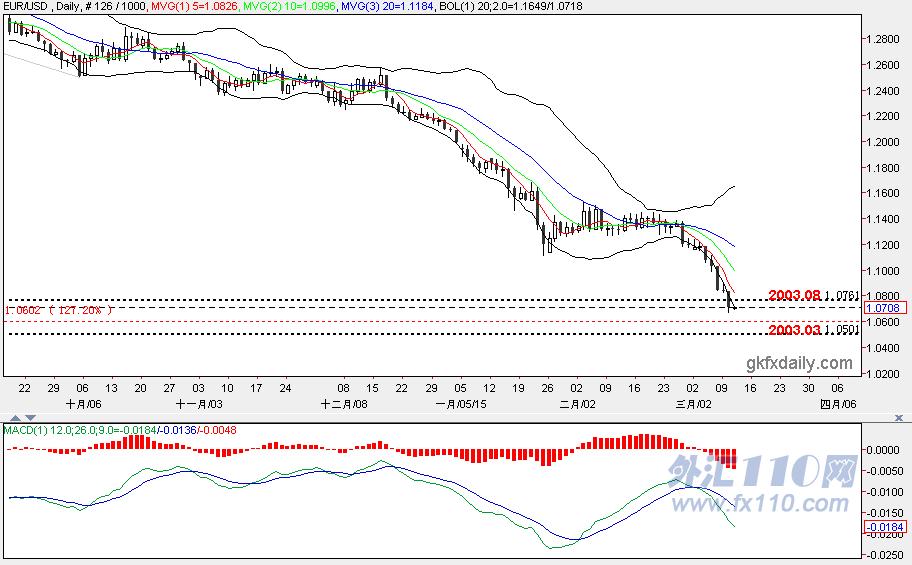Close the MACD indicator panel

899,418
